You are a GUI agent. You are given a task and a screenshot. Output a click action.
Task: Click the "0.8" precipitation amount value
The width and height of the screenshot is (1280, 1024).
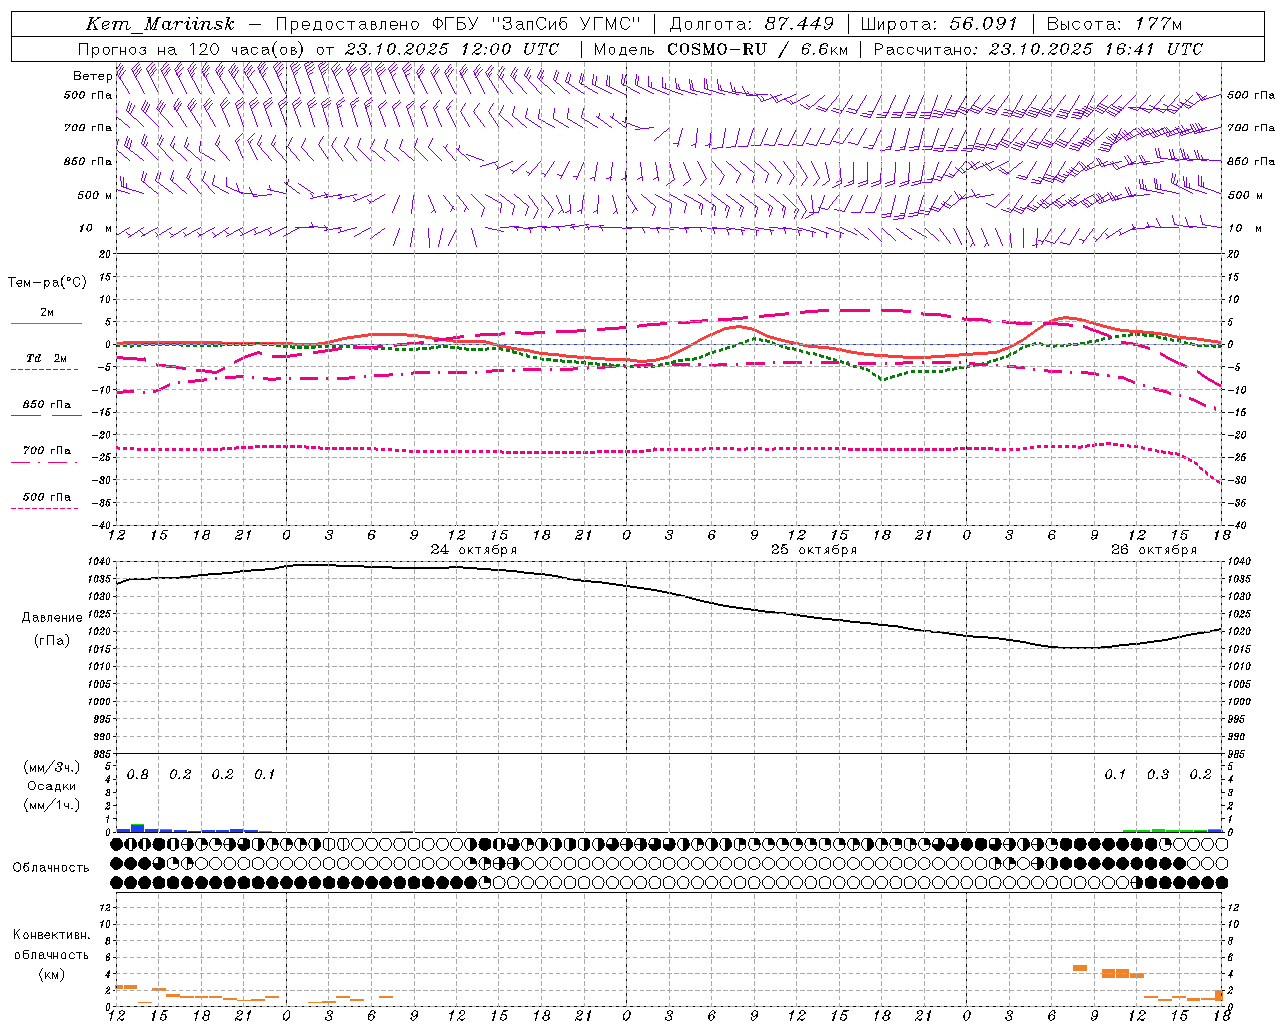[x=138, y=775]
